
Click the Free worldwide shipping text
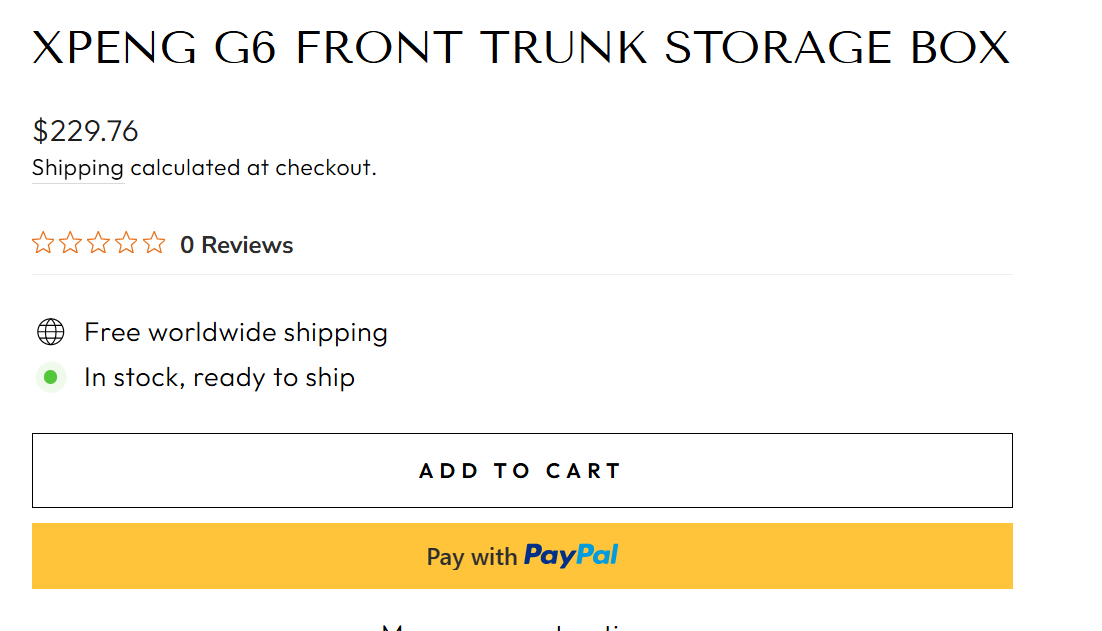pos(236,332)
